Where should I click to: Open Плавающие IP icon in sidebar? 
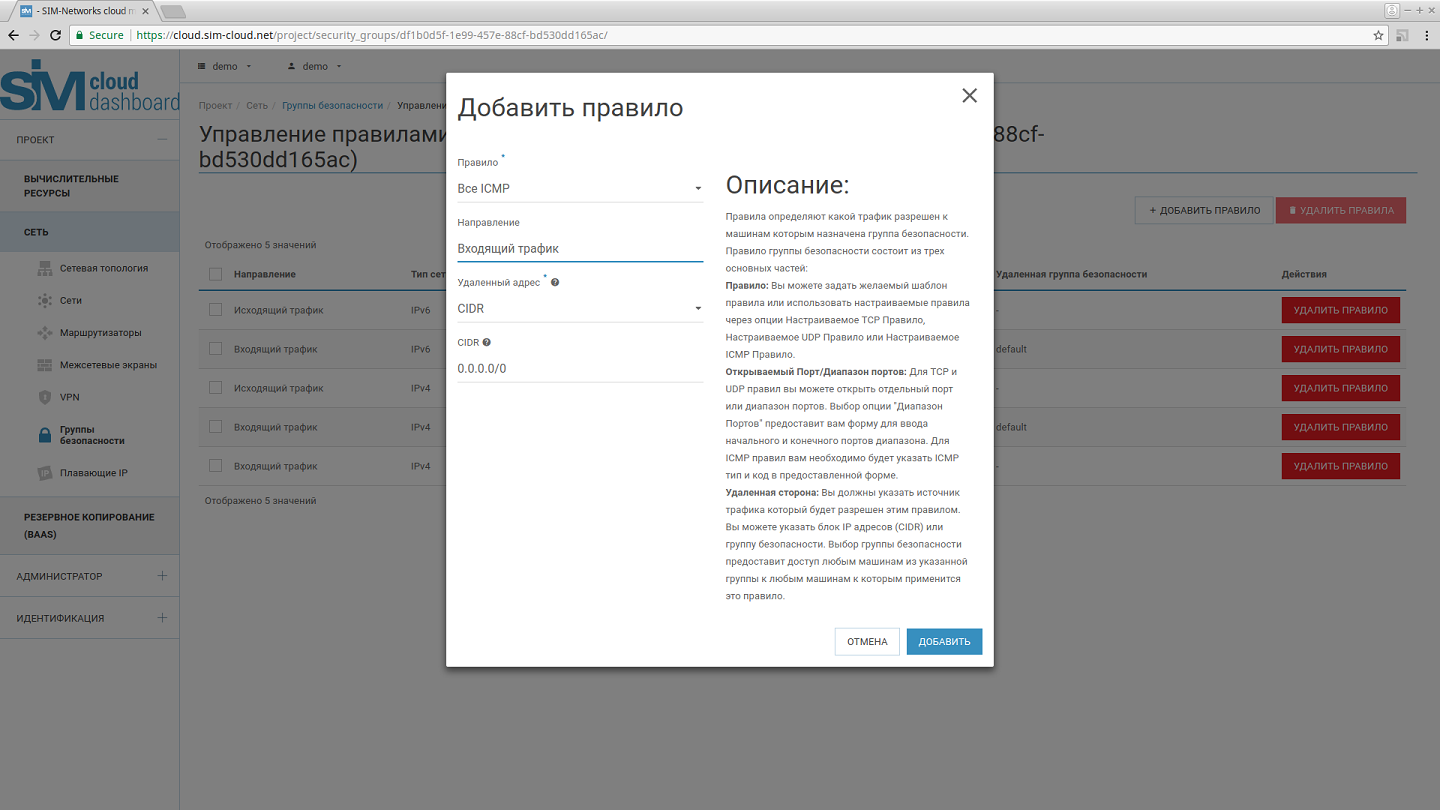tap(45, 473)
